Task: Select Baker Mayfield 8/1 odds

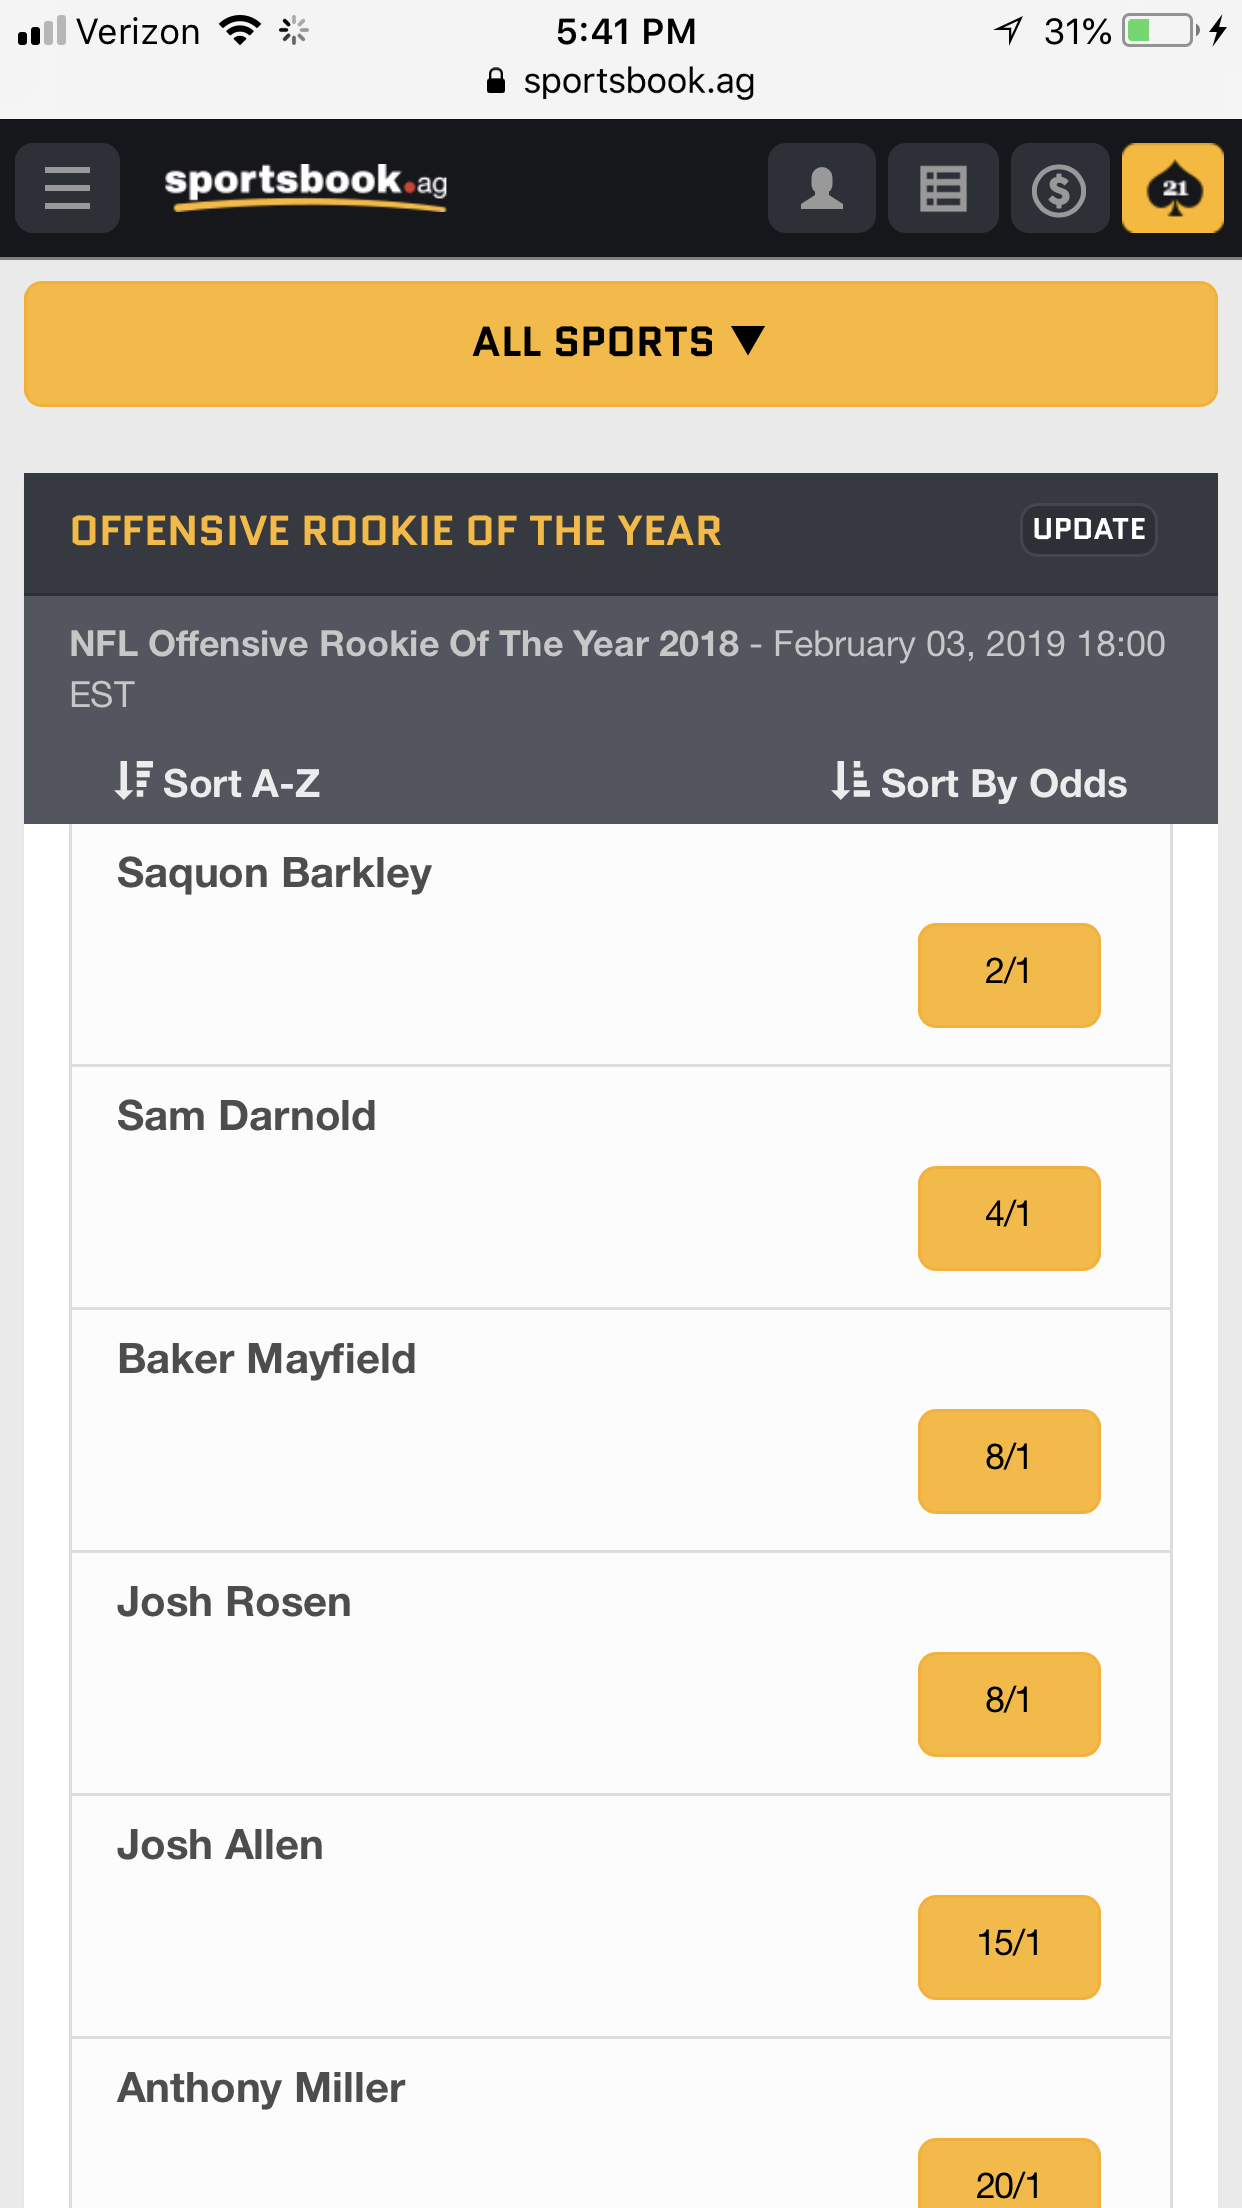Action: click(x=1009, y=1461)
